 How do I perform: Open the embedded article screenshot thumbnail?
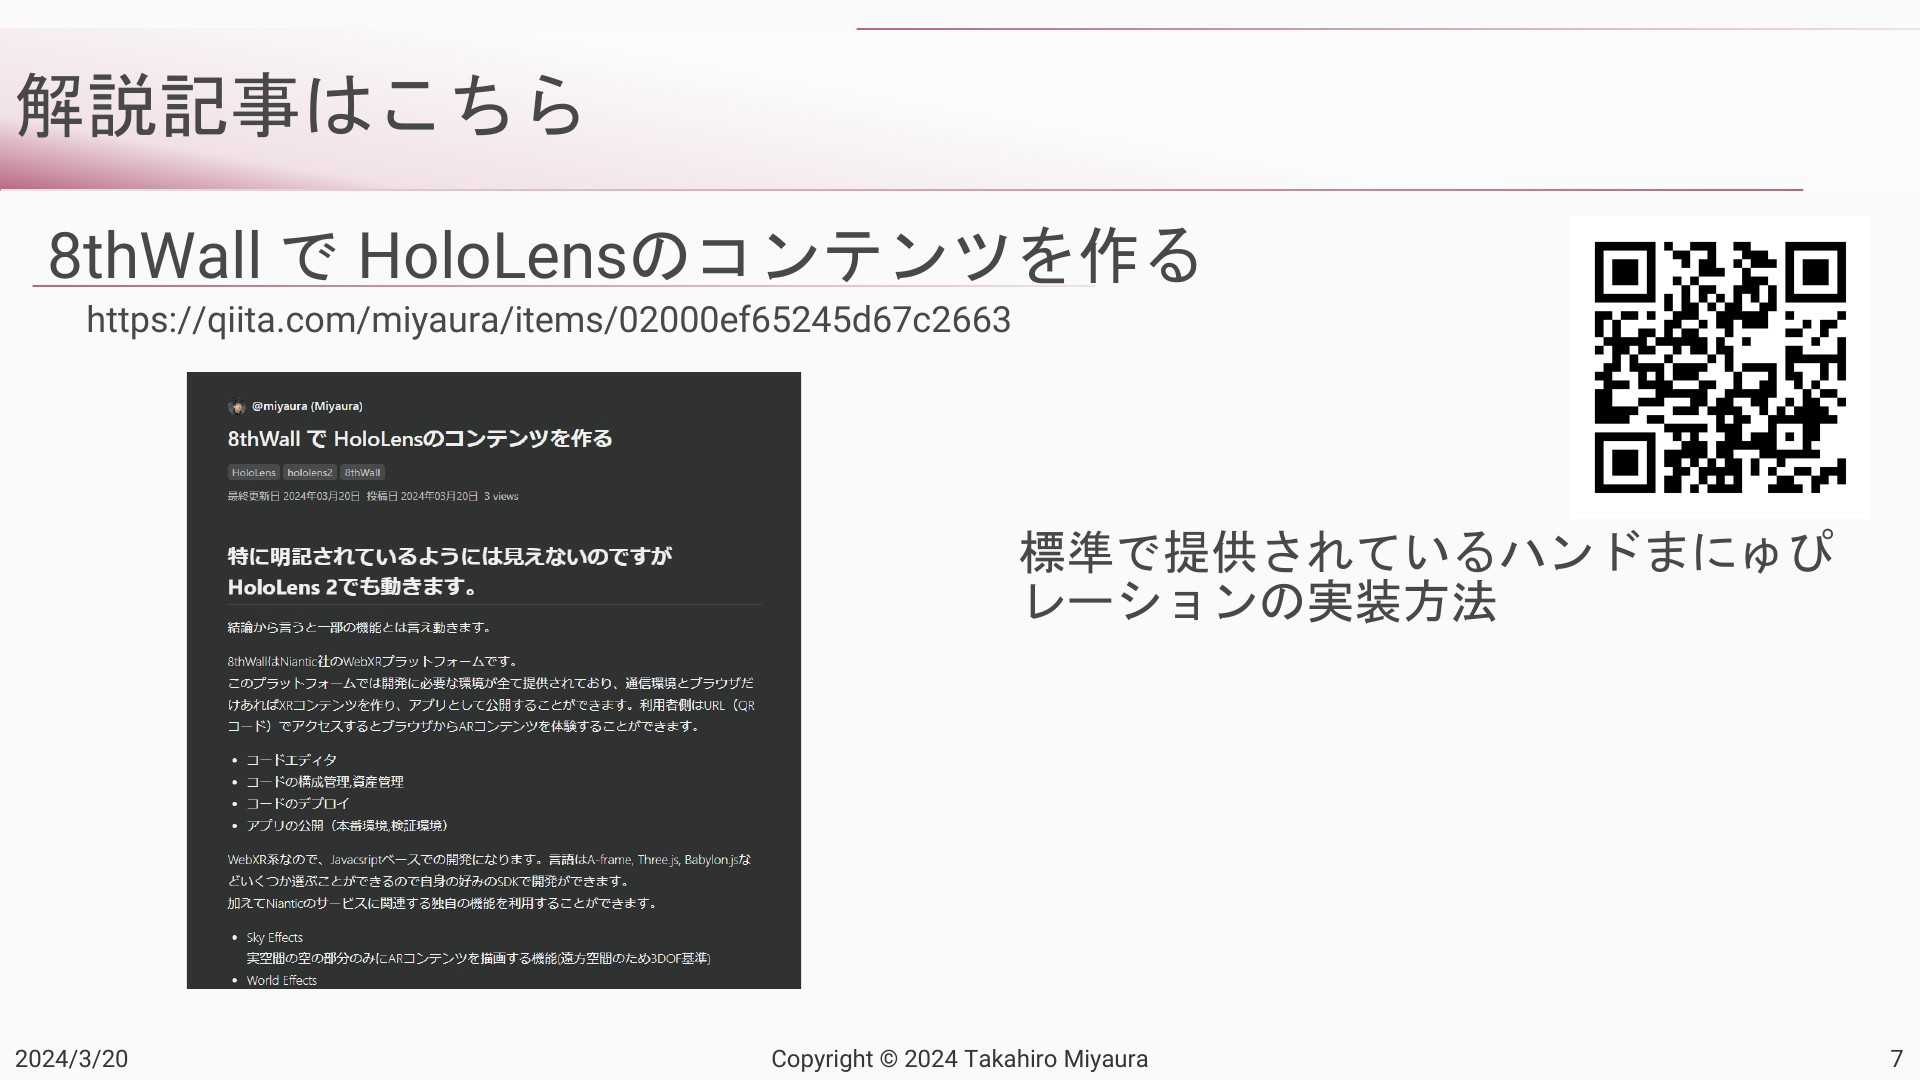[x=494, y=680]
